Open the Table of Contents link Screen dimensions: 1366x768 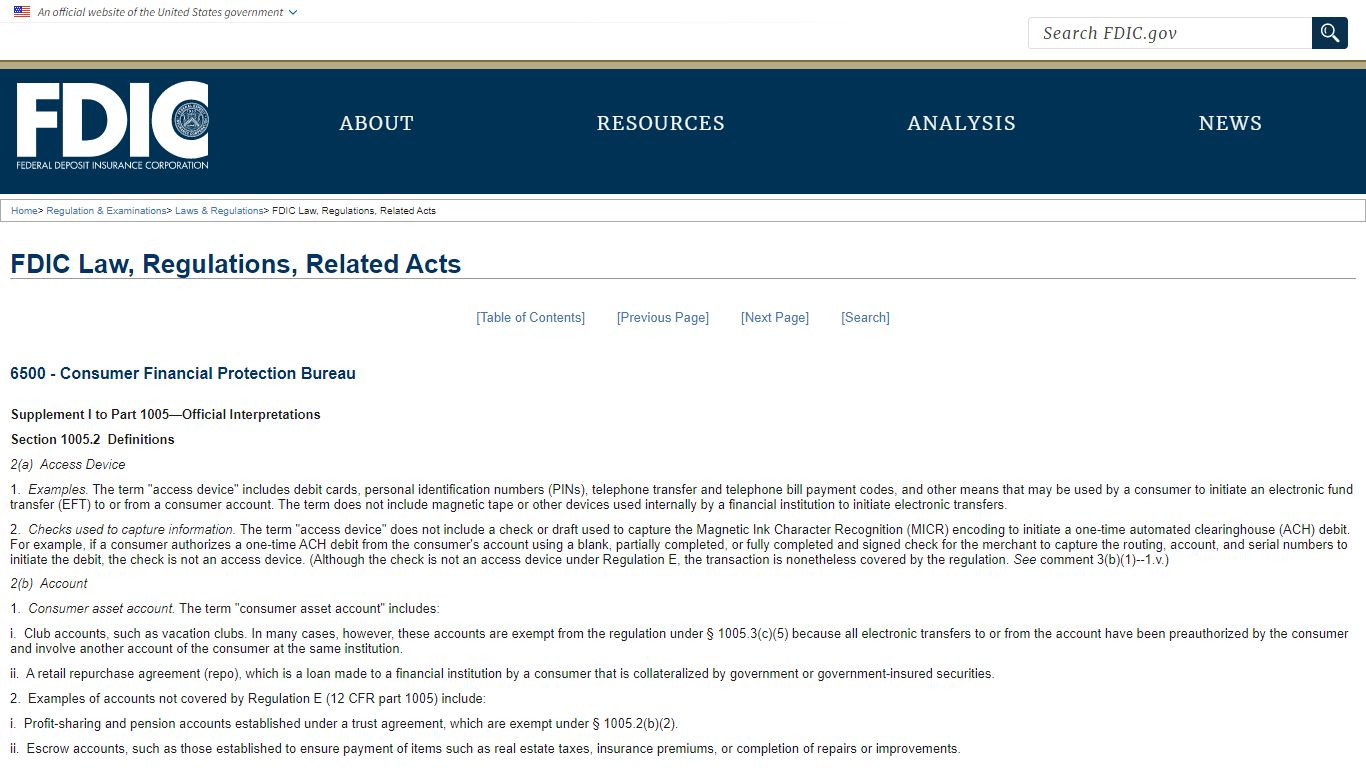tap(530, 318)
